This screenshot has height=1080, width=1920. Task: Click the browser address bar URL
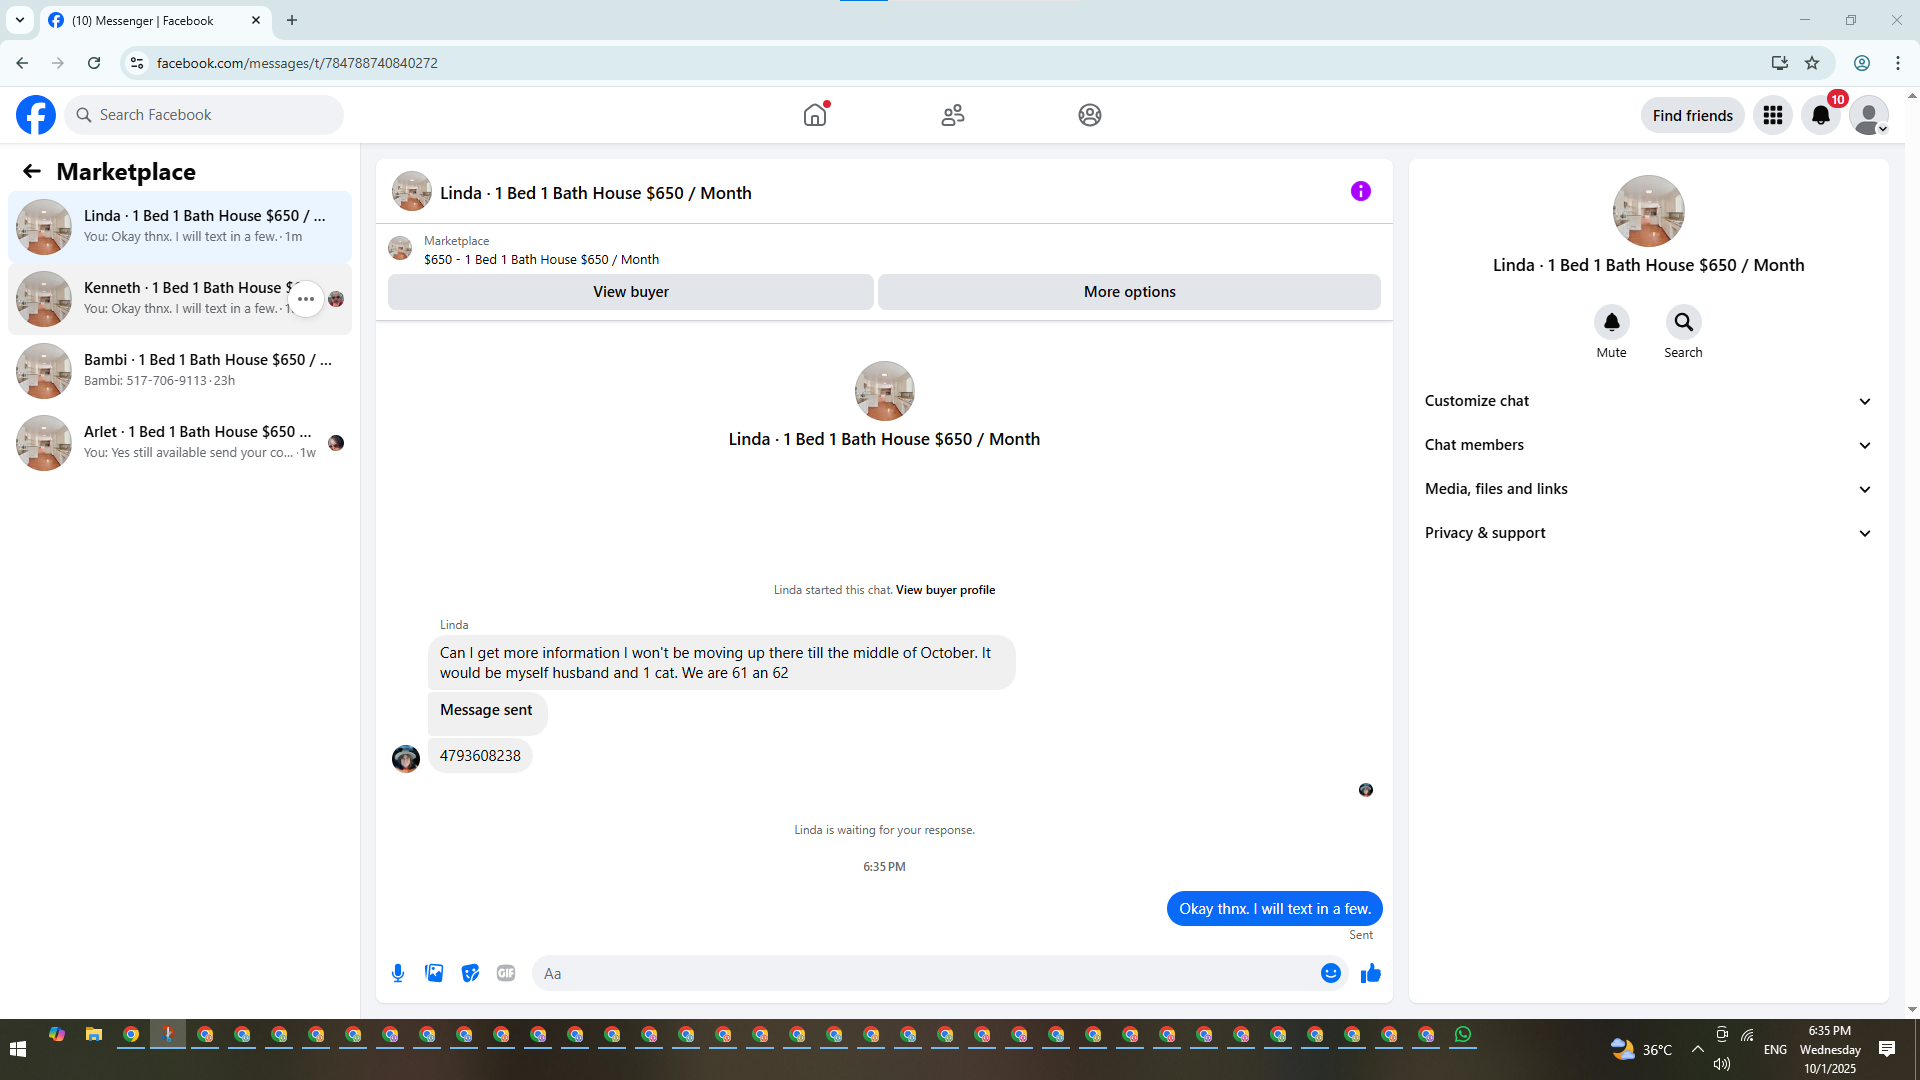pos(297,63)
